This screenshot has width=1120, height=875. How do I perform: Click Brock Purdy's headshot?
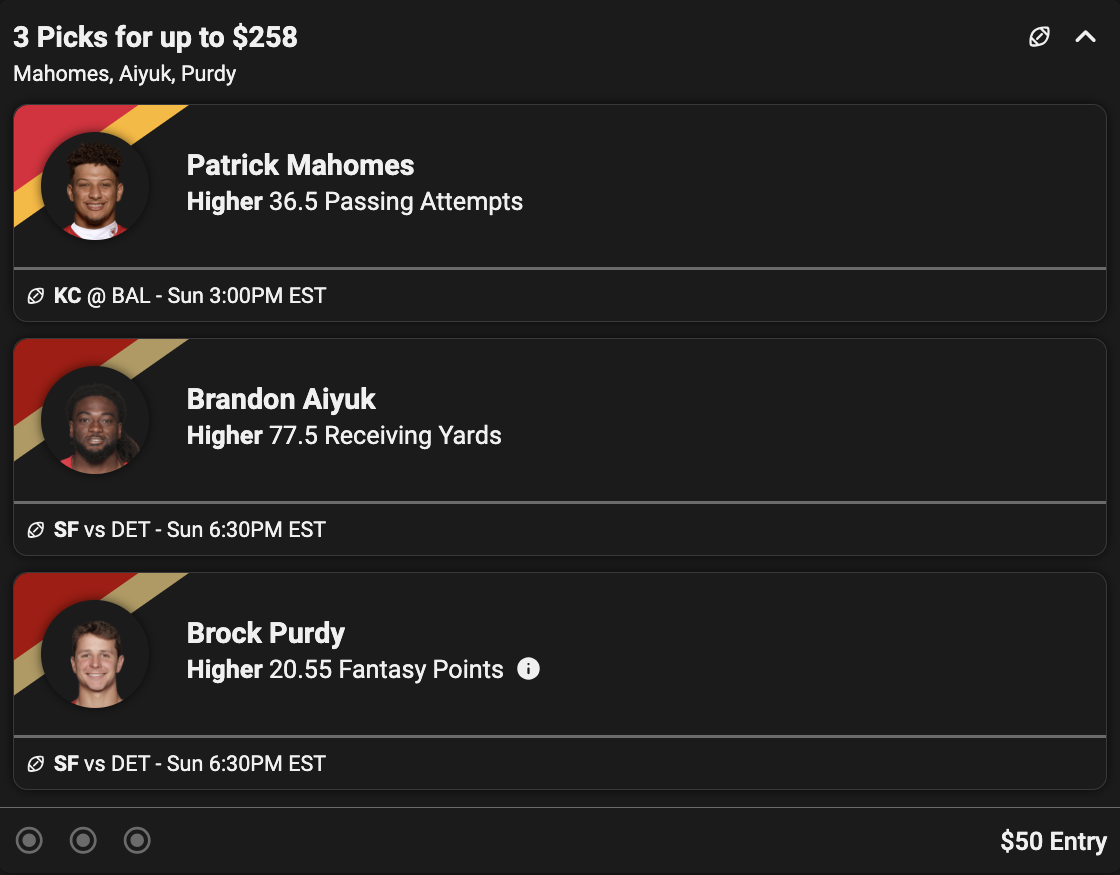click(96, 655)
